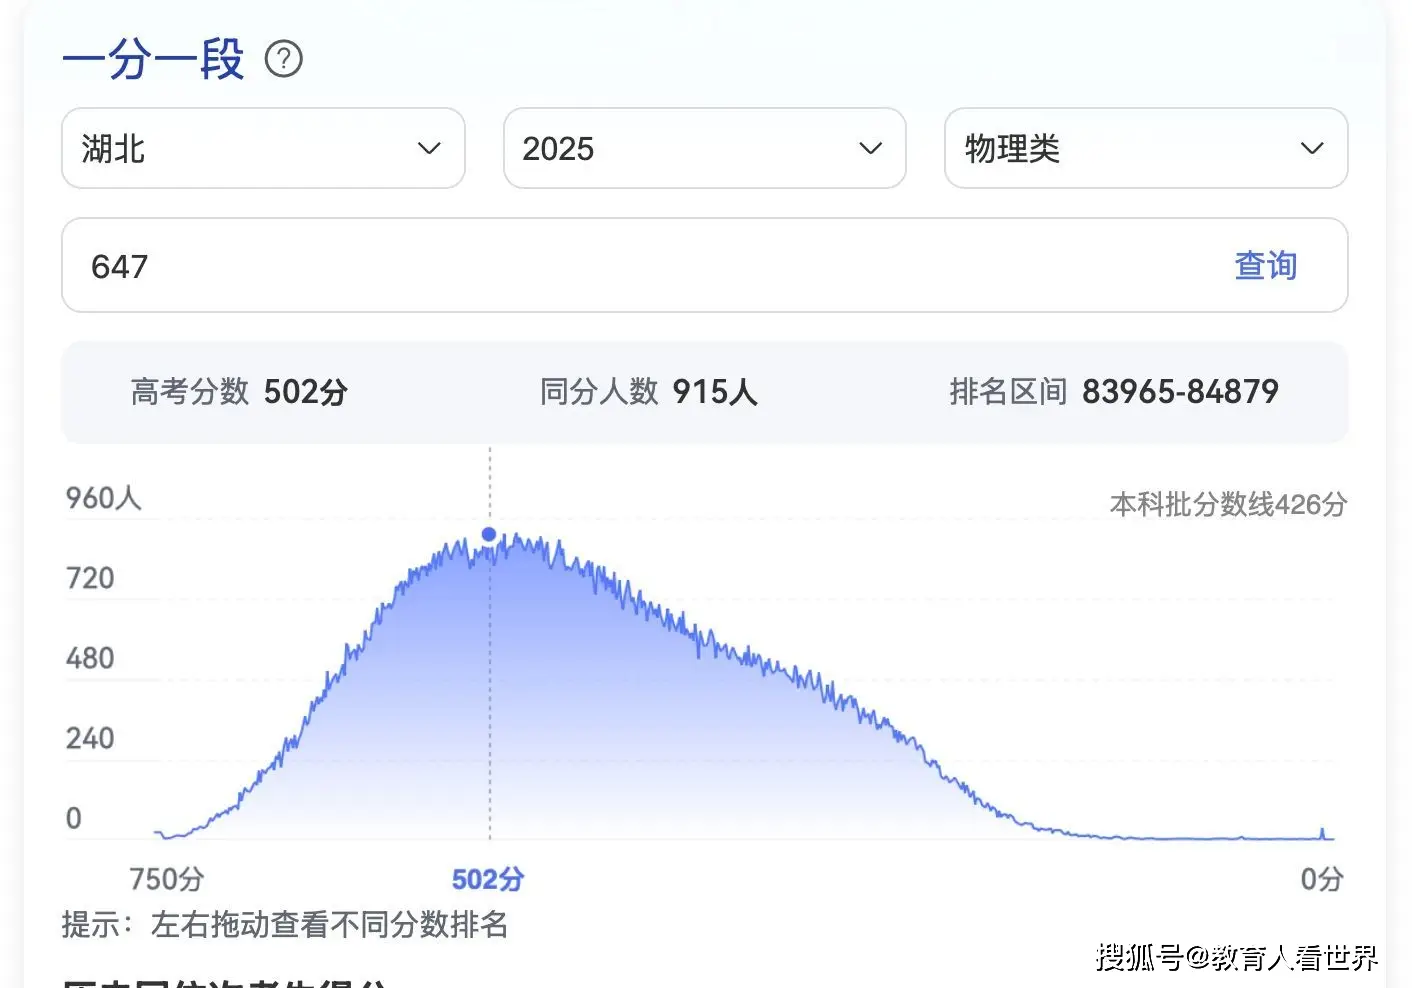This screenshot has width=1412, height=988.
Task: Click the hint text 左右拖动查看不同分数排名
Action: coord(330,924)
